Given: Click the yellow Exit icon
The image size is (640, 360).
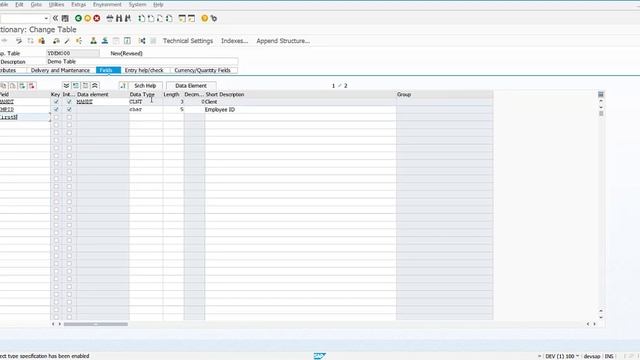Looking at the screenshot, I should (x=87, y=18).
